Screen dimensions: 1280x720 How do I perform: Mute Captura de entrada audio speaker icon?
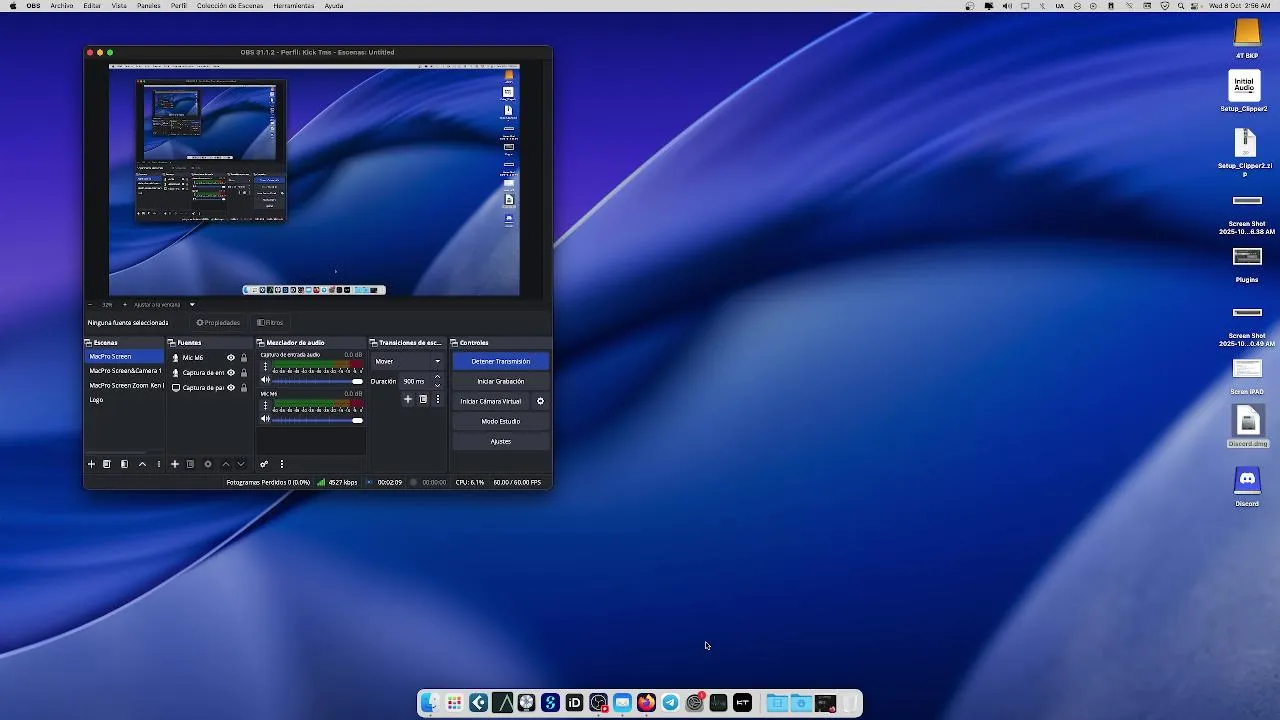click(x=265, y=380)
